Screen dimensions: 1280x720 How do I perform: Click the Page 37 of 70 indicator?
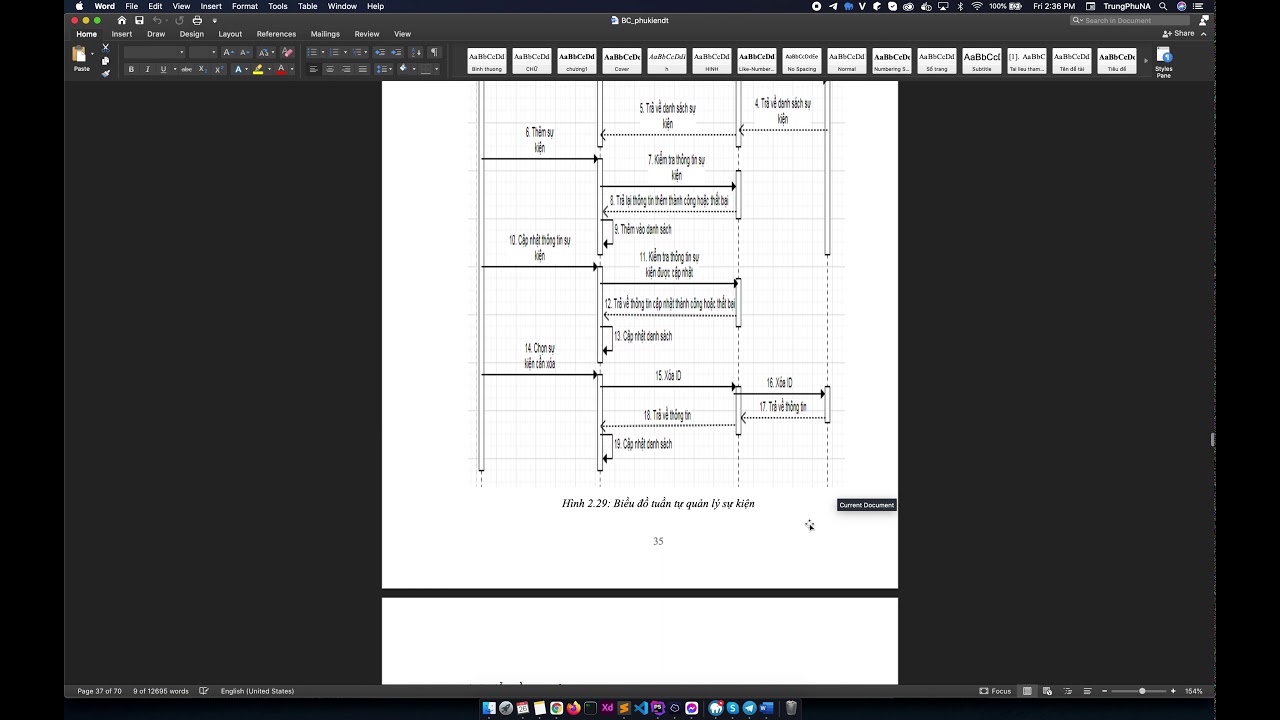[x=99, y=691]
